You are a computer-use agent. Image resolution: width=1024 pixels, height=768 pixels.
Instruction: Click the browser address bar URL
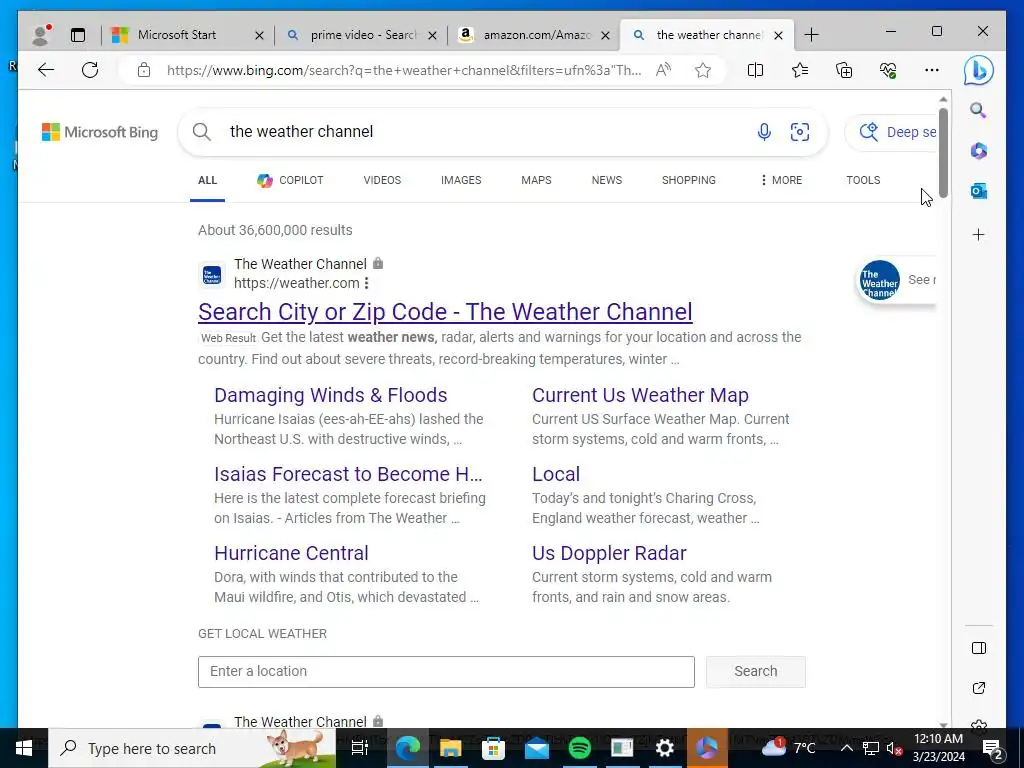point(404,70)
